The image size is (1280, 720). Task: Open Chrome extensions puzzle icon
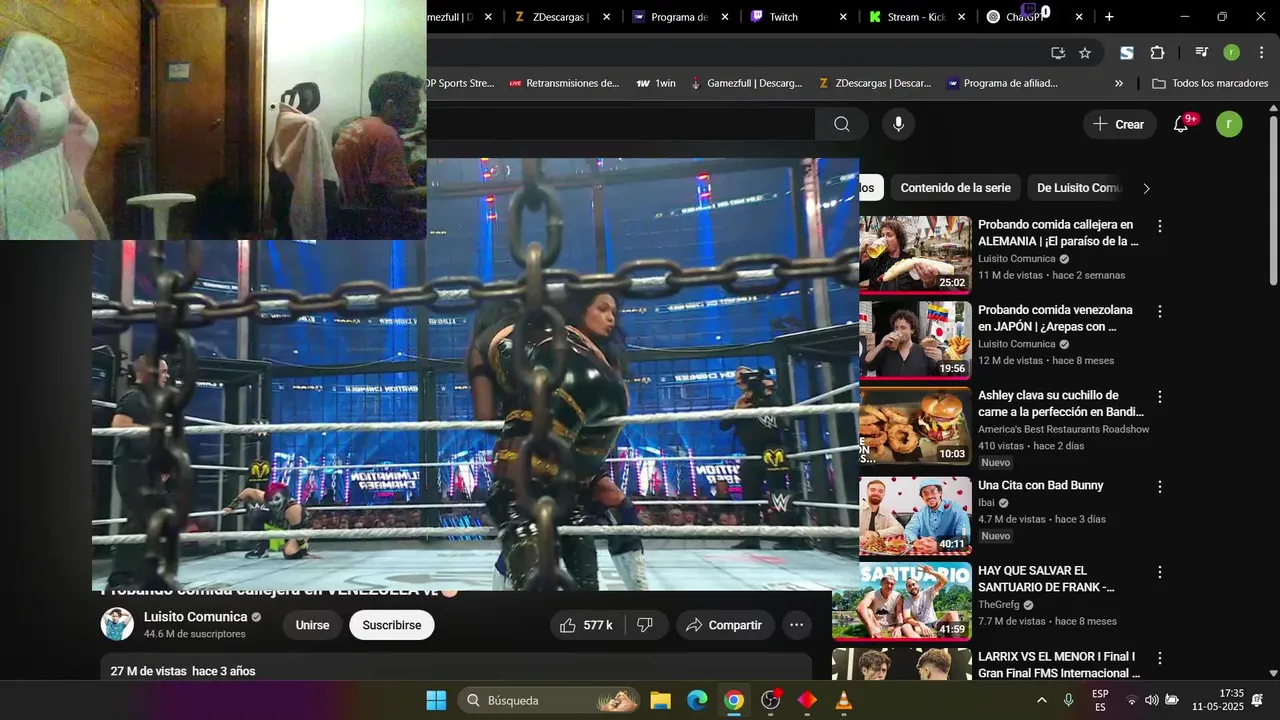tap(1158, 52)
